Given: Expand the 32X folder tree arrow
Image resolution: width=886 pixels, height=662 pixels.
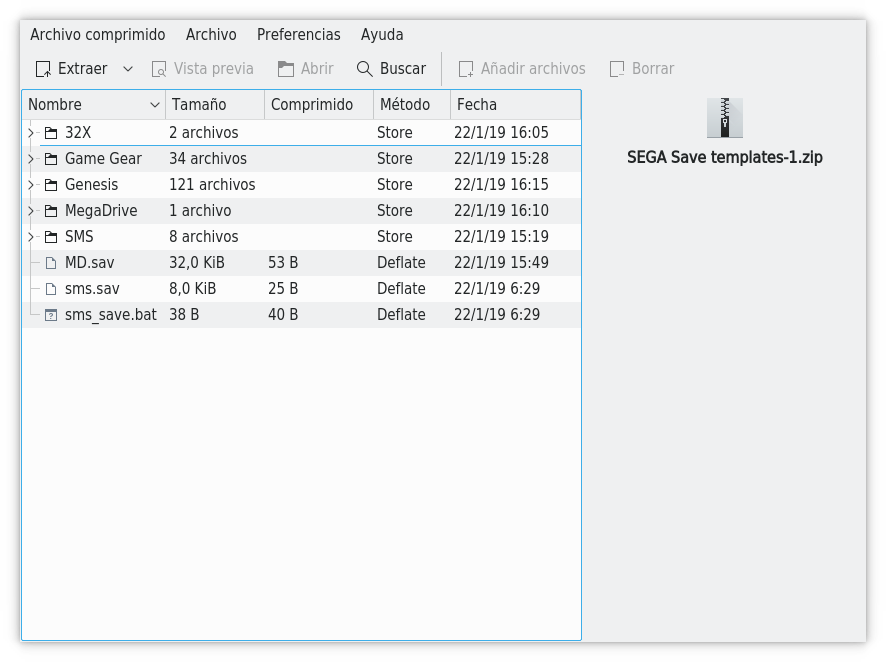Looking at the screenshot, I should (31, 133).
